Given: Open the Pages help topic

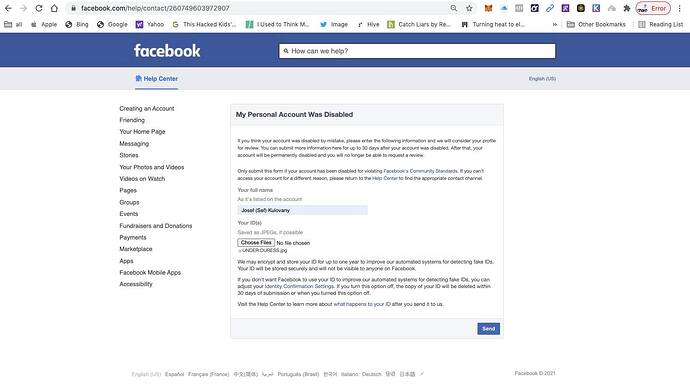Looking at the screenshot, I should tap(128, 190).
